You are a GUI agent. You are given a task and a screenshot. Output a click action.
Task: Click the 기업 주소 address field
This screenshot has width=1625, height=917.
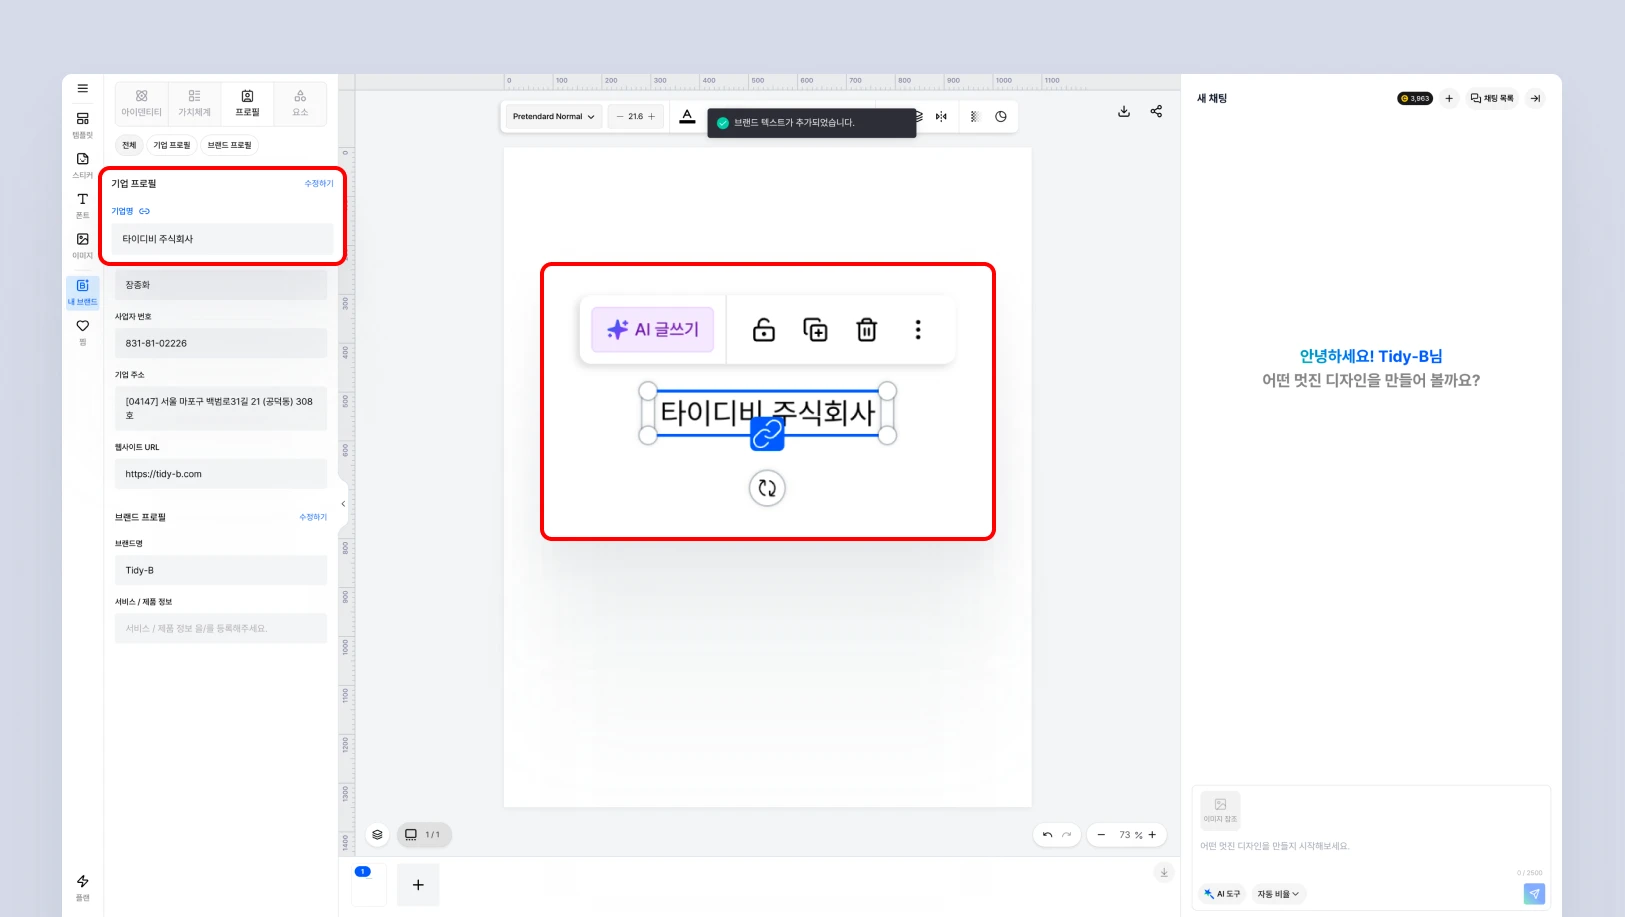click(x=221, y=408)
